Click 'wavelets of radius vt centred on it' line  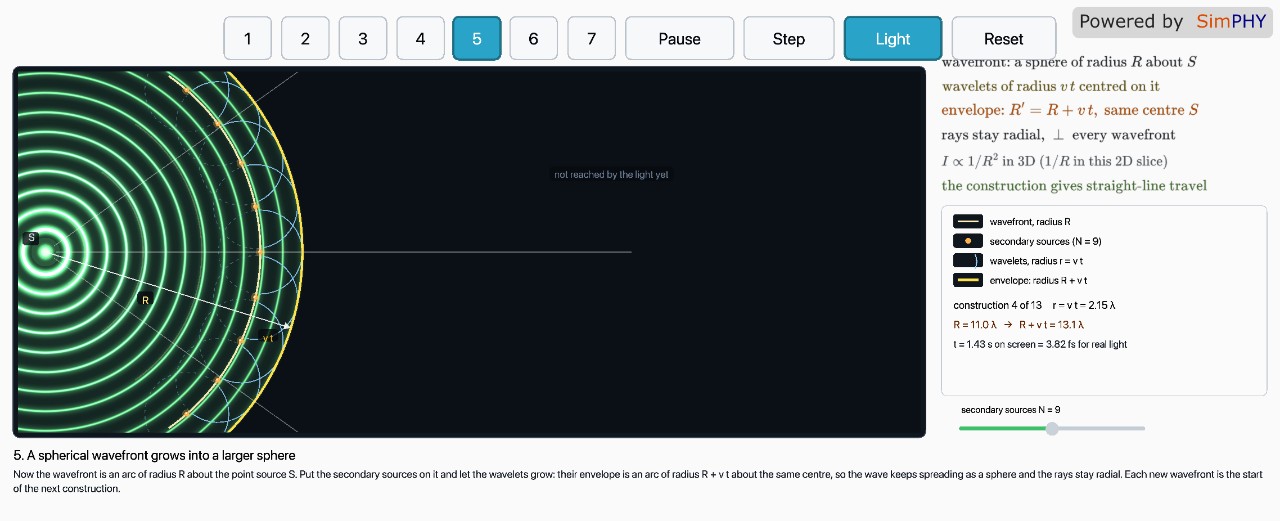tap(1050, 86)
